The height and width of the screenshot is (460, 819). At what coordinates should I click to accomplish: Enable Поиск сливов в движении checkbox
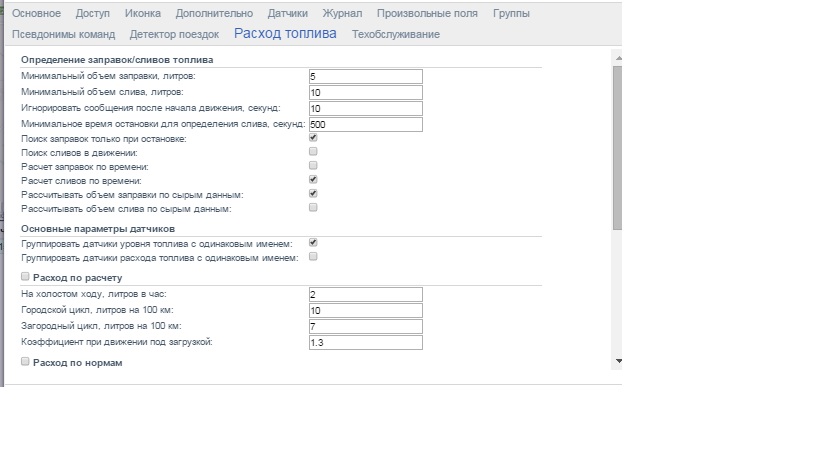pos(314,152)
